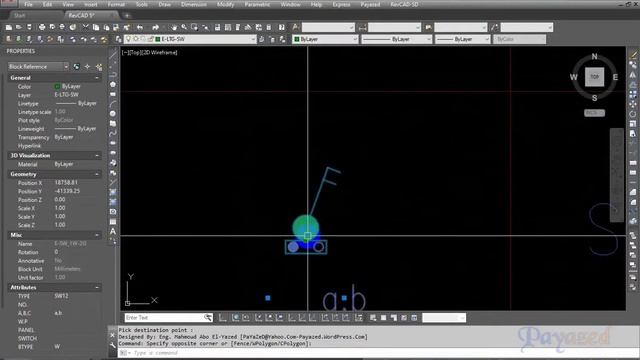
Task: Open the Format menu
Action: [x=116, y=4]
